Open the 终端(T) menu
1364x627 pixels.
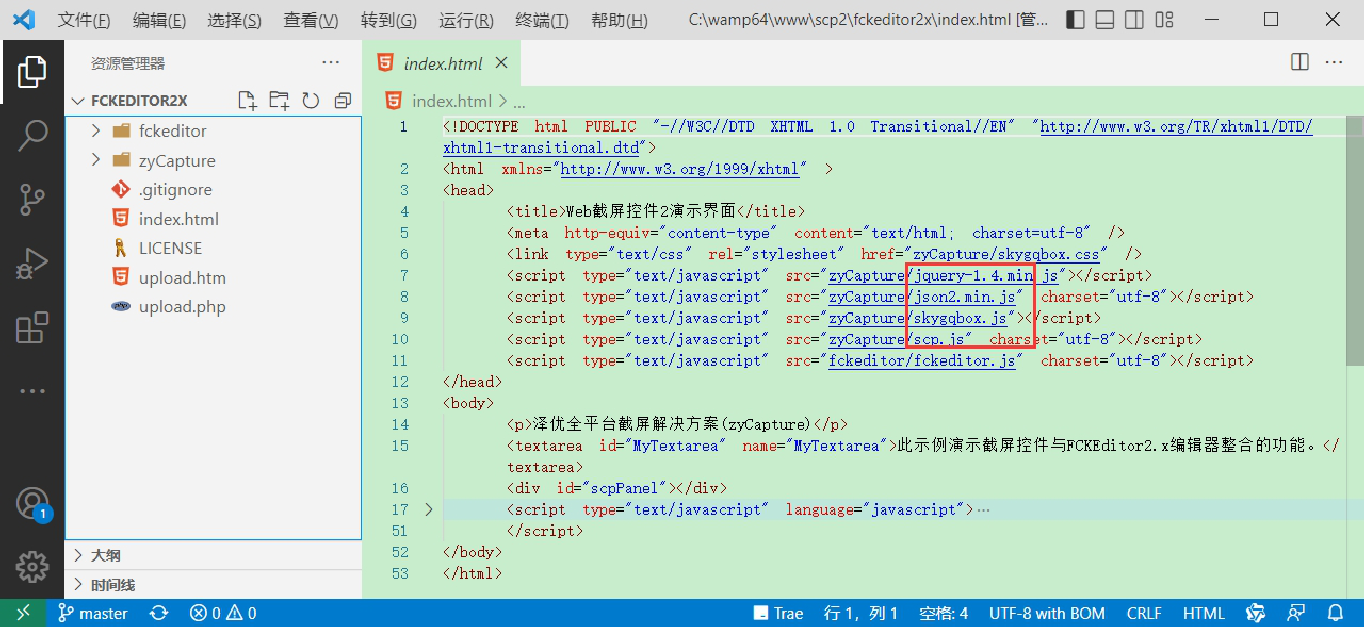pyautogui.click(x=541, y=21)
